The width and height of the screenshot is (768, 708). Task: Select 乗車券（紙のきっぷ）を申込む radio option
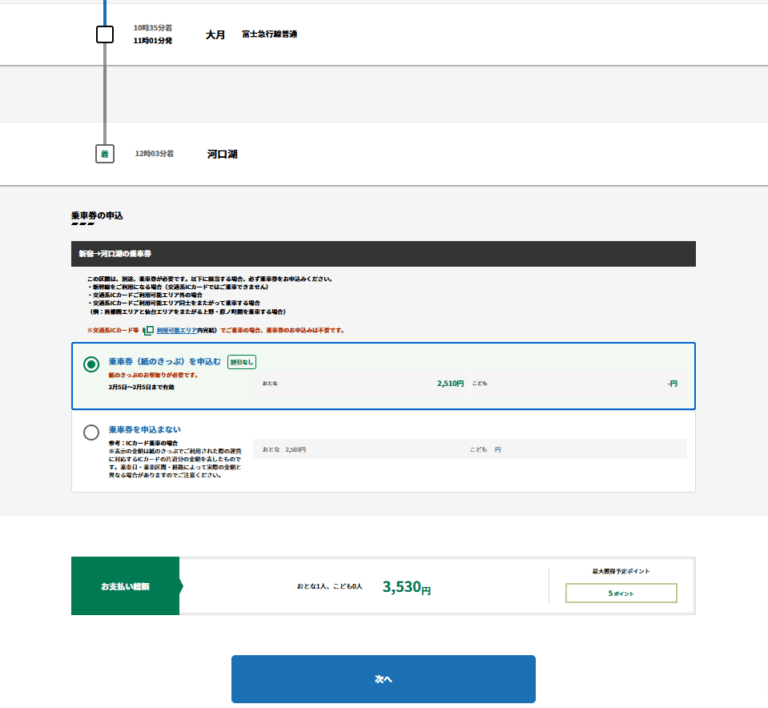pyautogui.click(x=91, y=365)
